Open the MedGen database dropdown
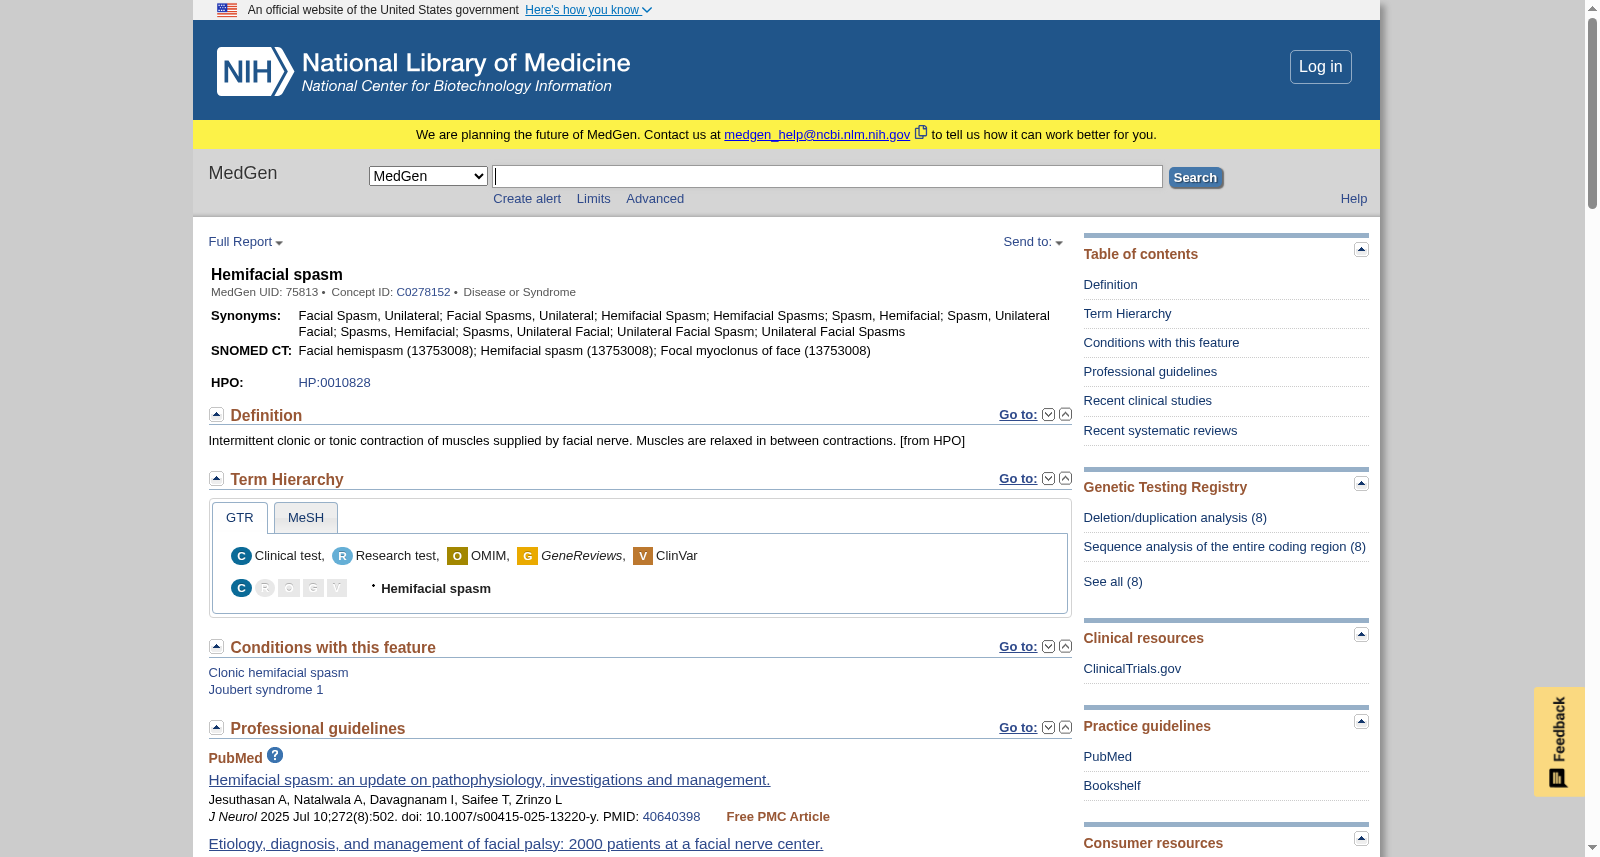 428,176
